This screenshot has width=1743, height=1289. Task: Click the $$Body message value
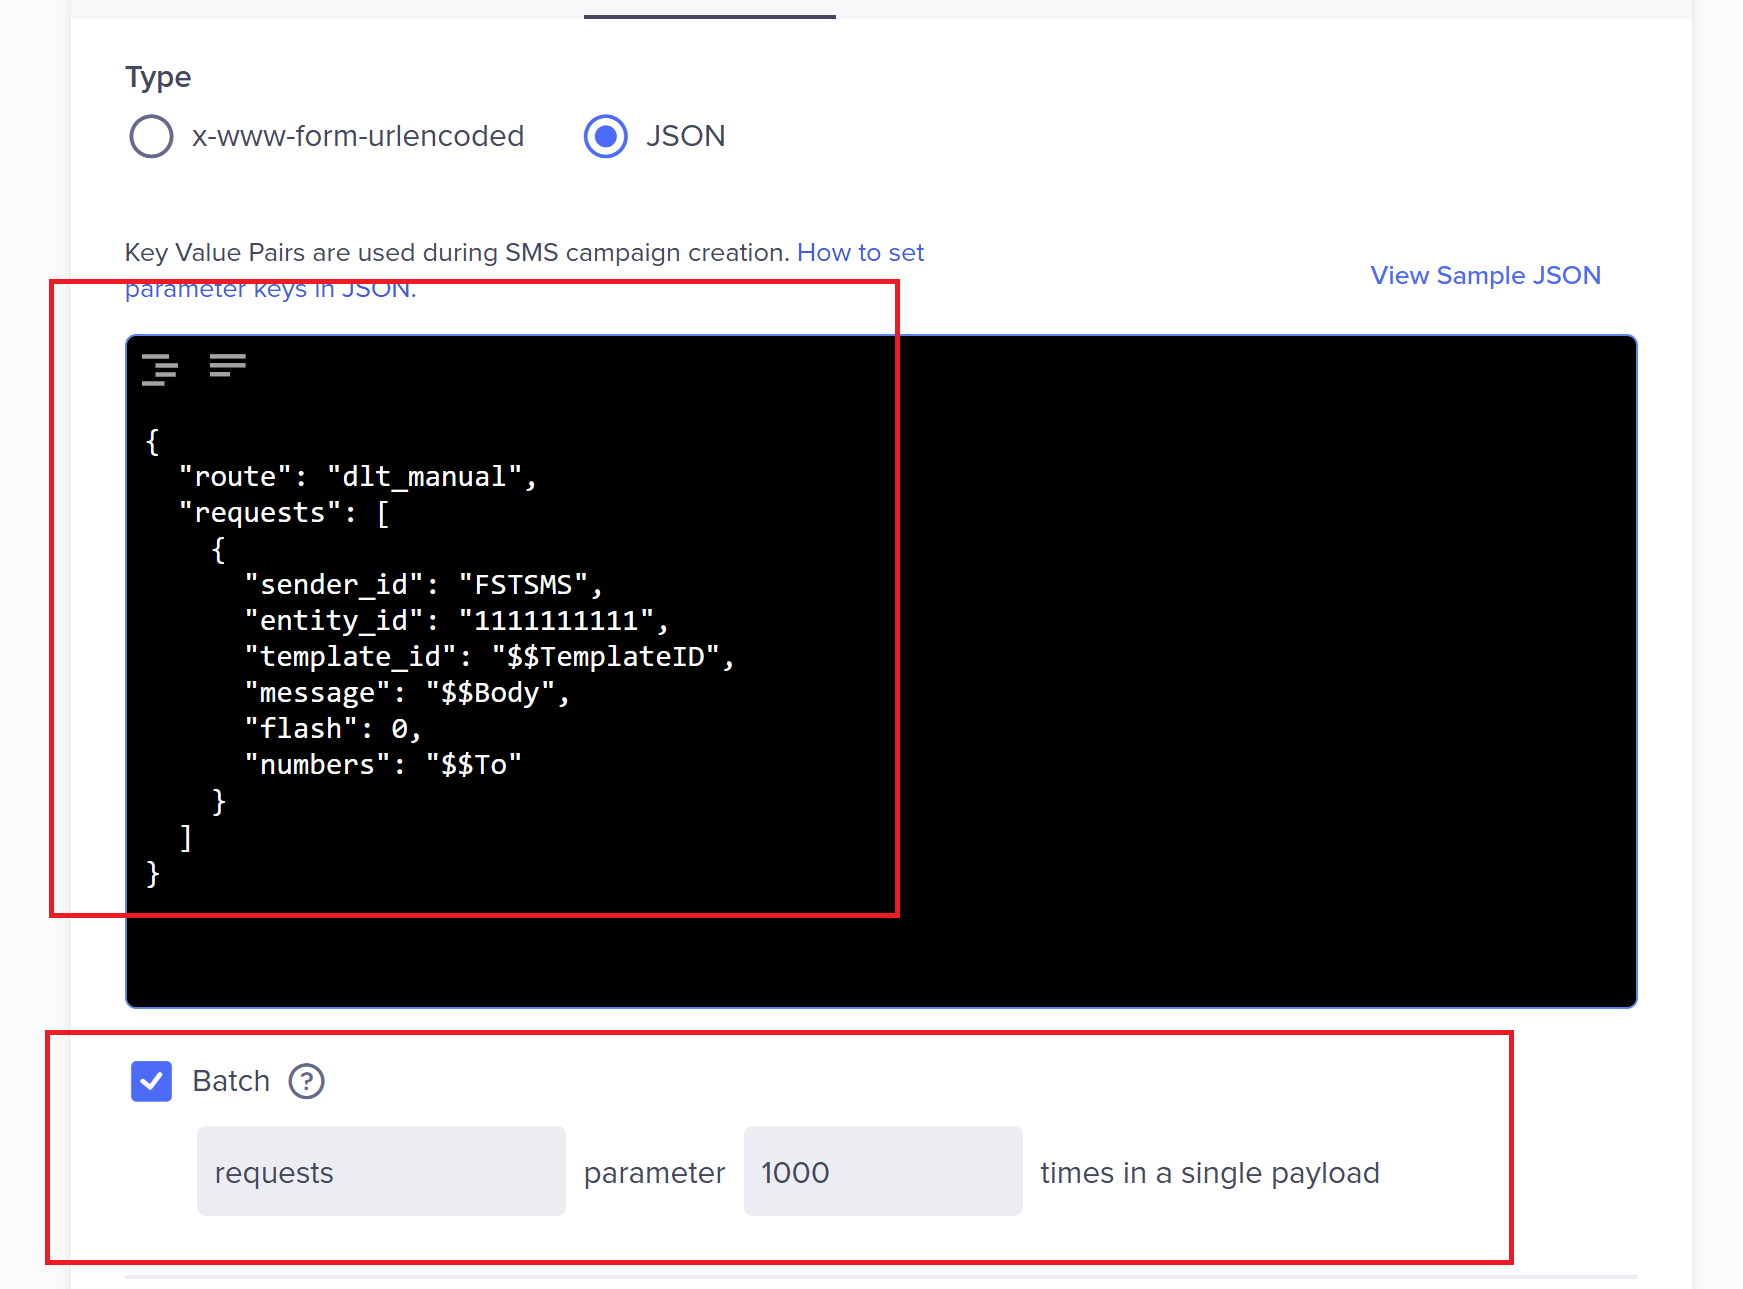(489, 693)
